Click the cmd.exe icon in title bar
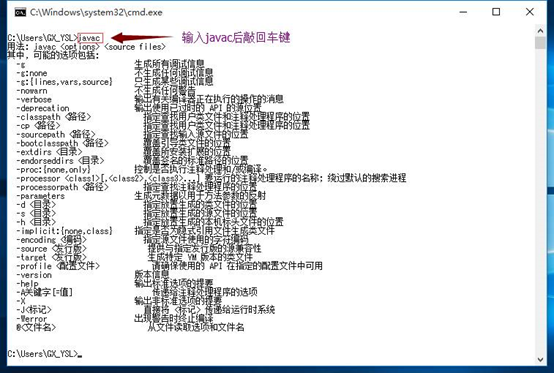The image size is (554, 373). 20,12
